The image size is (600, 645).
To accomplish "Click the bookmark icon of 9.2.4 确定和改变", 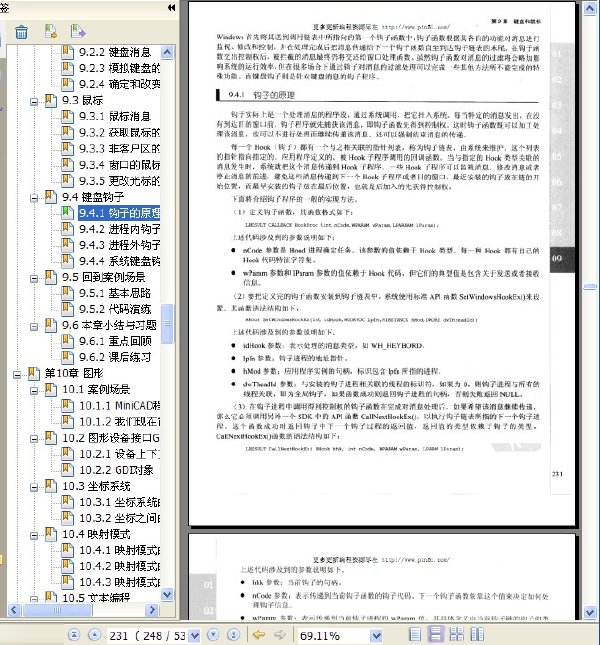I will pos(67,84).
